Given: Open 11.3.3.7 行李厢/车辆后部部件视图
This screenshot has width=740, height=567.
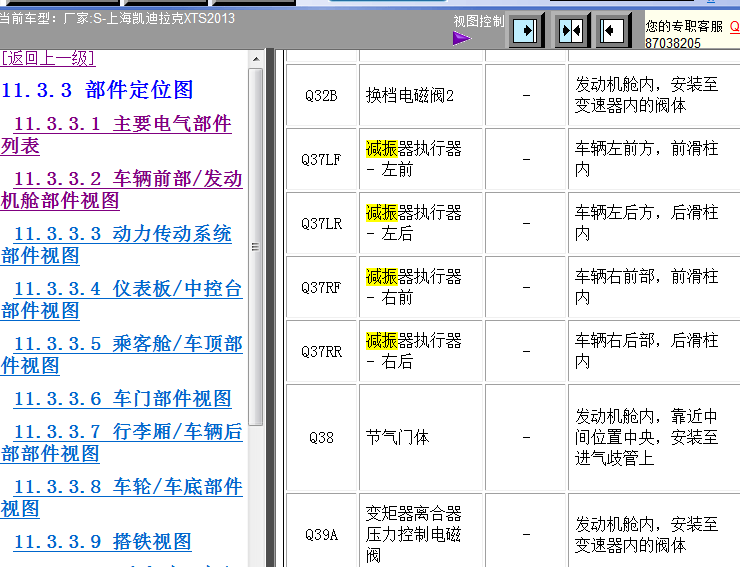Looking at the screenshot, I should click(x=121, y=442).
